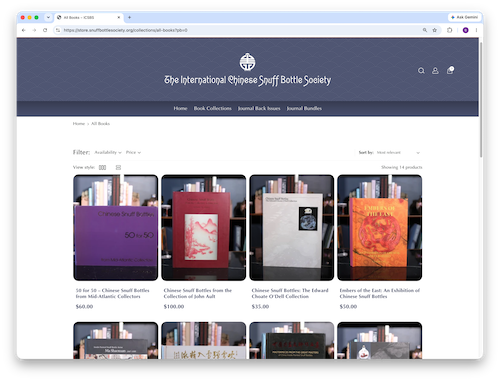Open the Price filter dropdown
This screenshot has width=500, height=381.
coord(133,152)
